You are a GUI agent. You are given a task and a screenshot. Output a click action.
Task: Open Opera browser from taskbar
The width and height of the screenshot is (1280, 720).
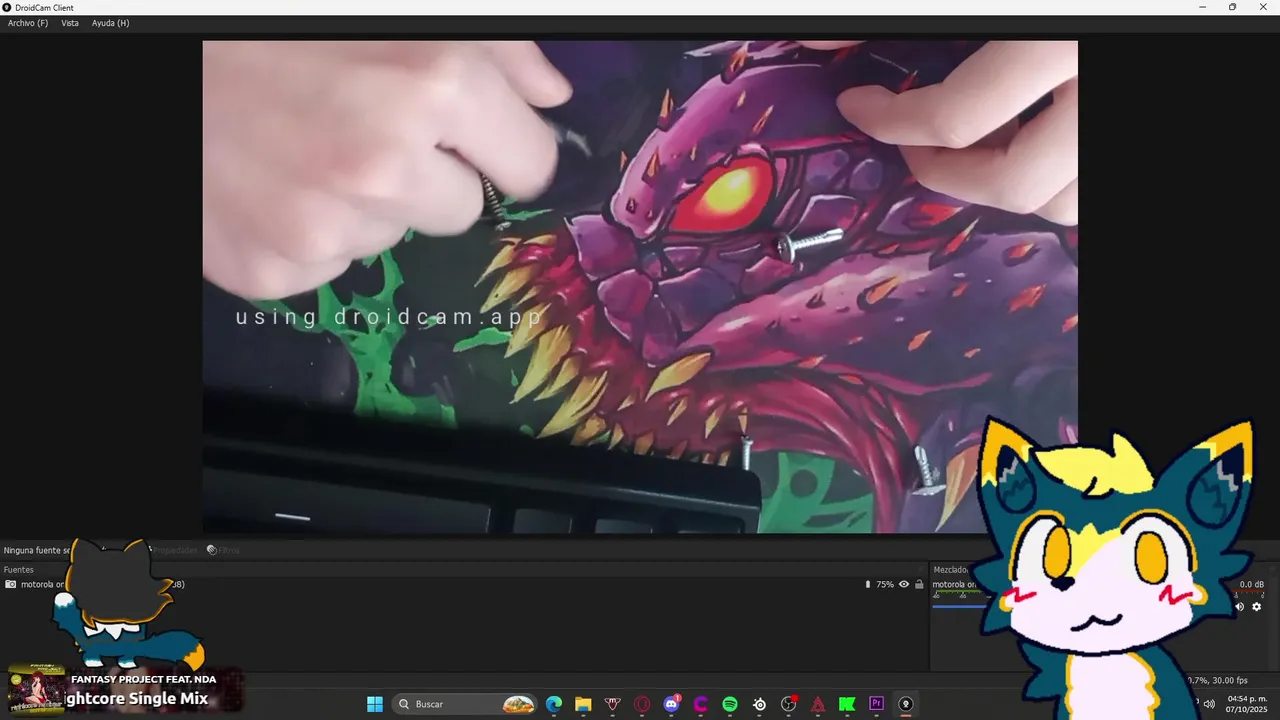(642, 704)
